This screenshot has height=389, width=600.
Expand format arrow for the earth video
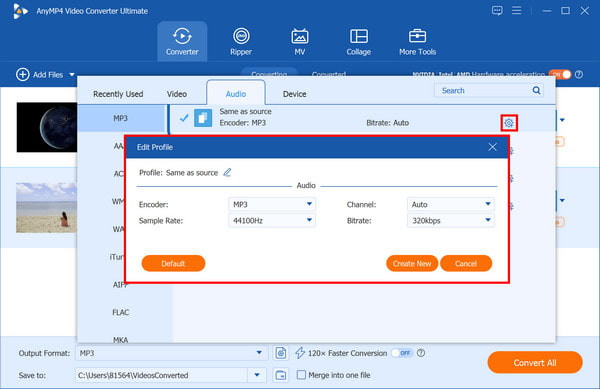click(562, 120)
